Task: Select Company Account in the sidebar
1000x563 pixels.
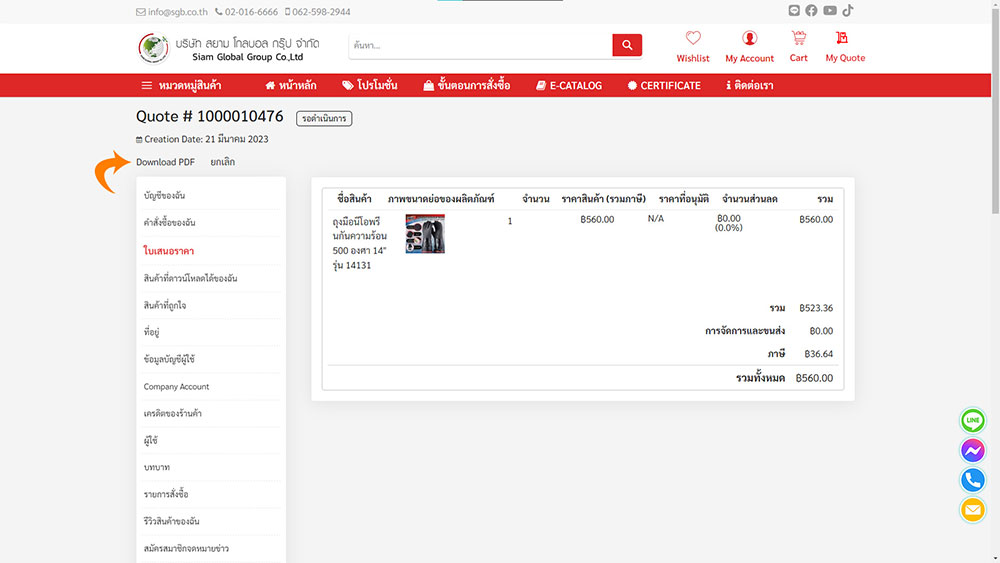Action: [176, 387]
